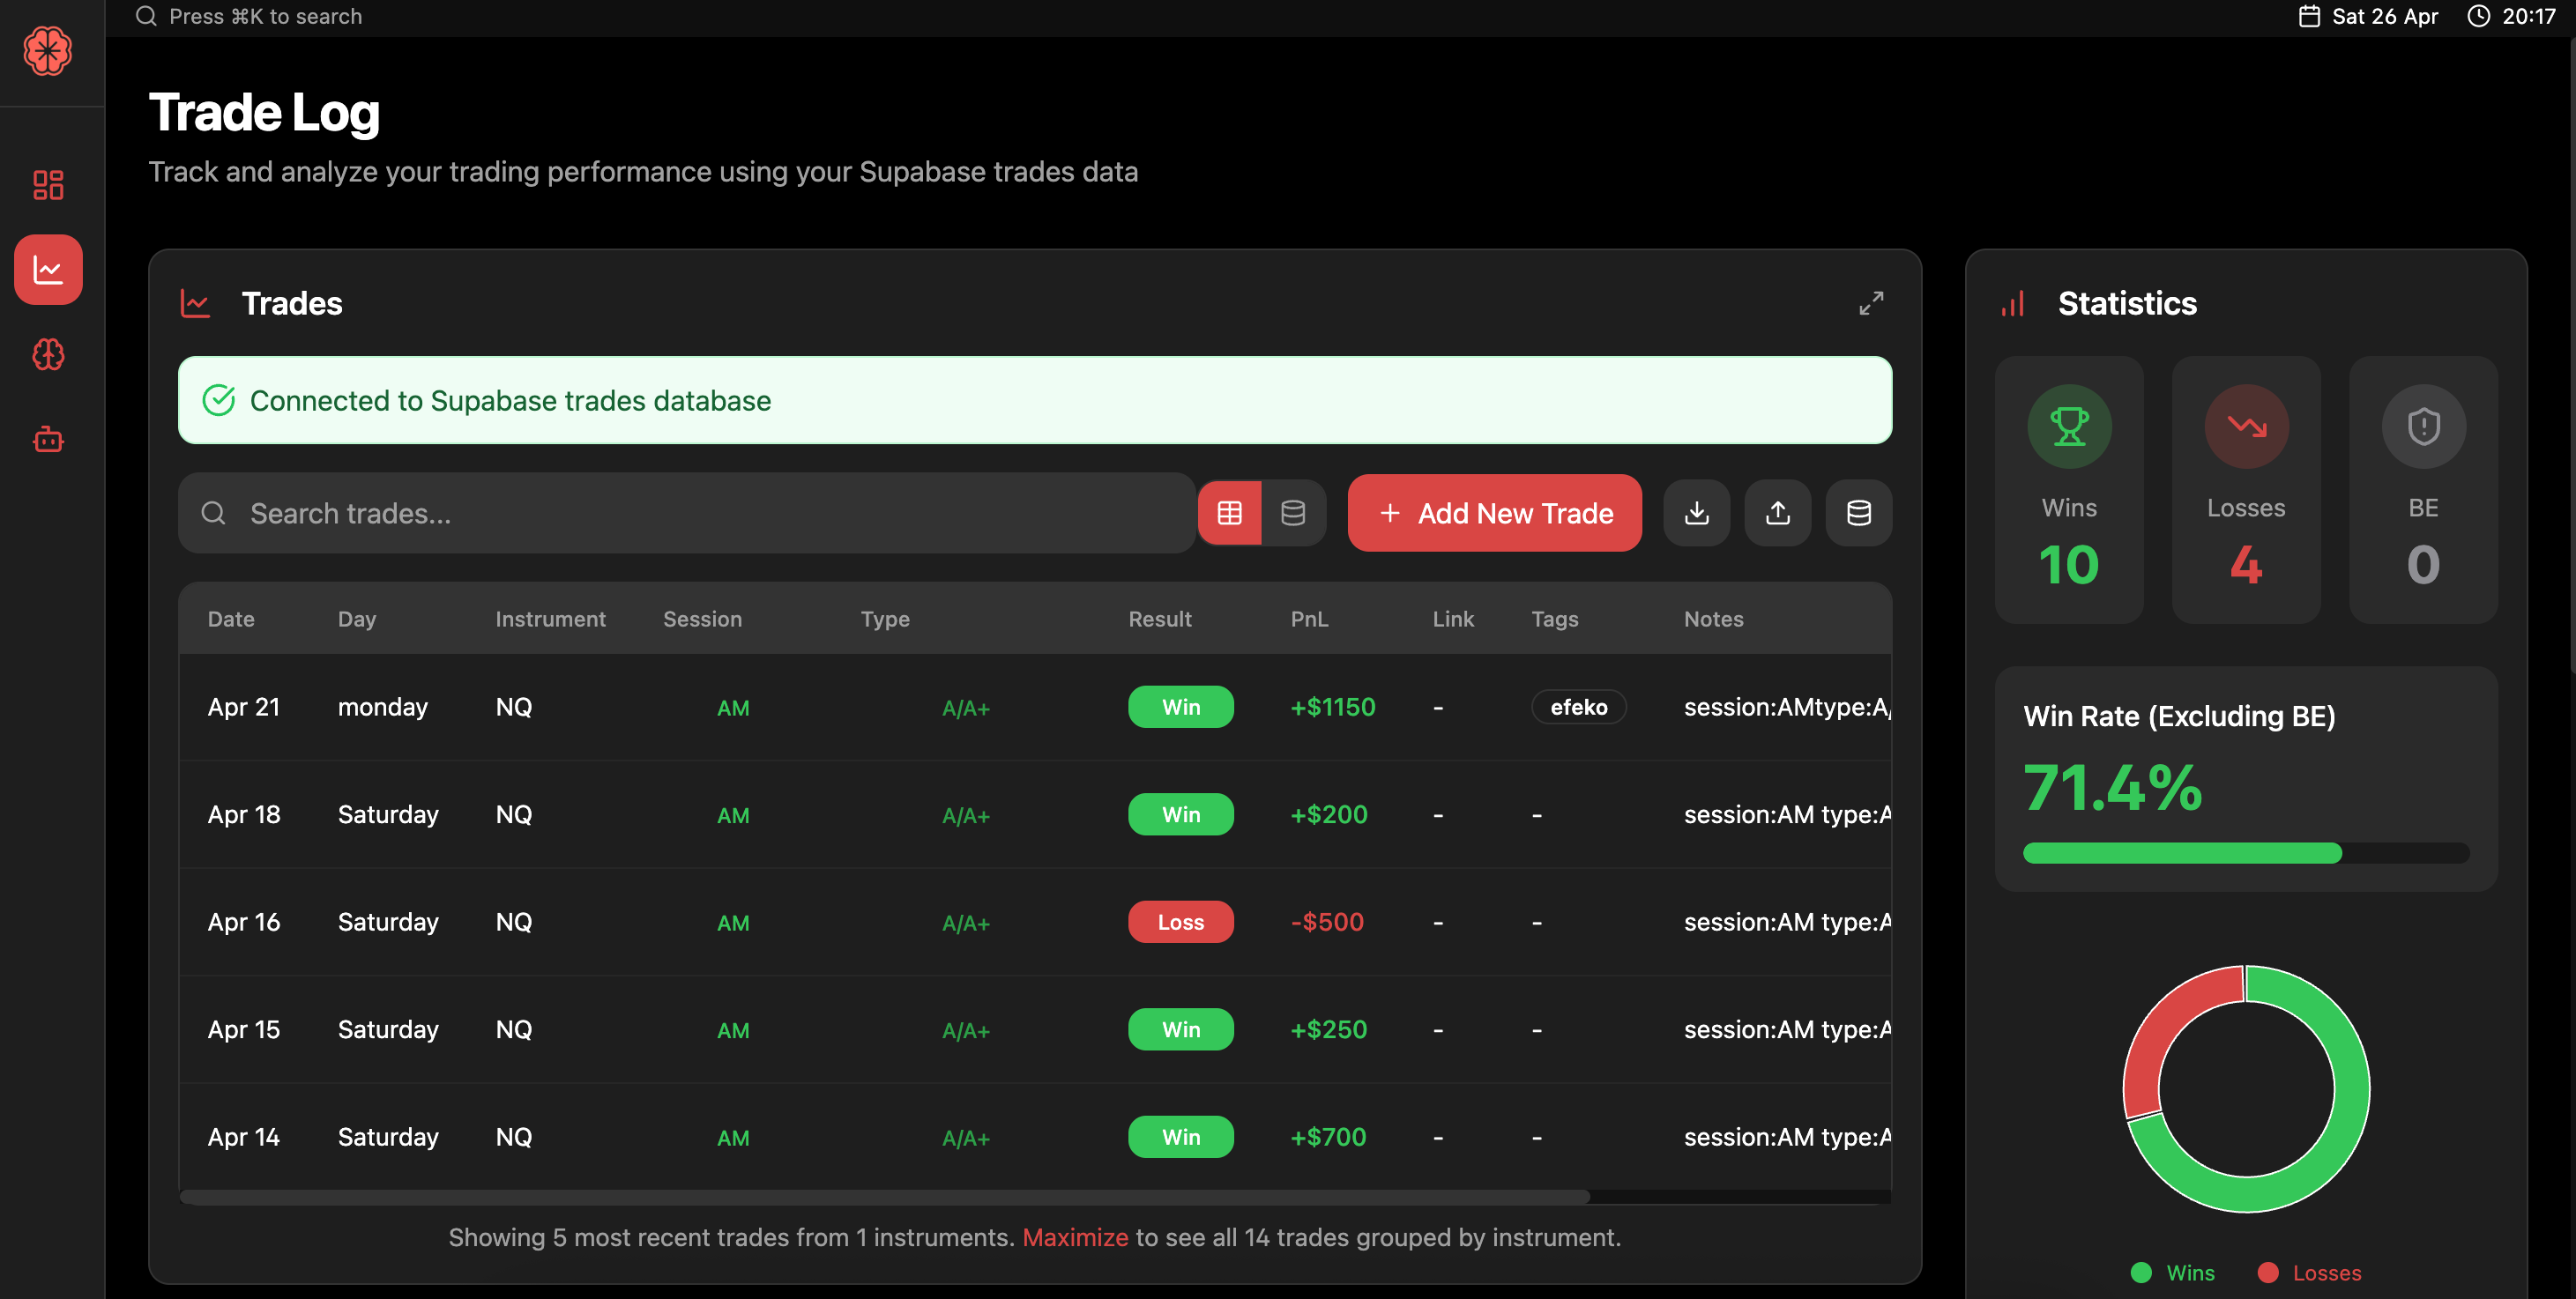Click the app logo at the top left

(48, 51)
